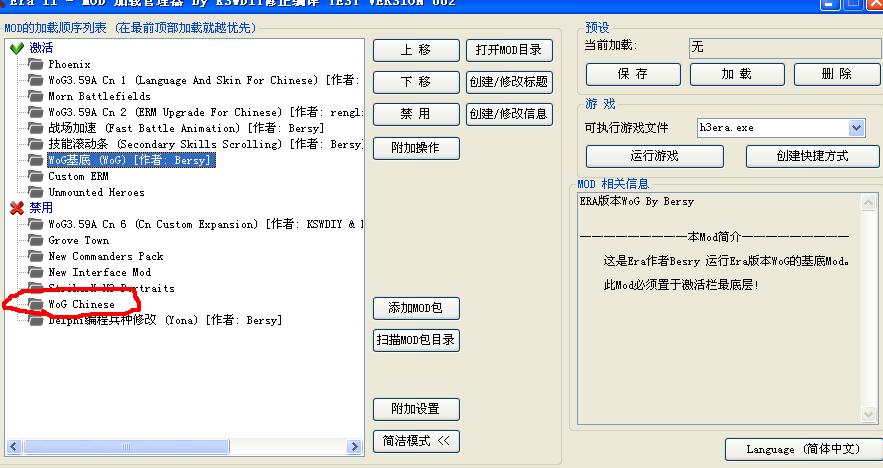Open 附加设置 additional settings
Screen dimensions: 883x468
point(416,409)
